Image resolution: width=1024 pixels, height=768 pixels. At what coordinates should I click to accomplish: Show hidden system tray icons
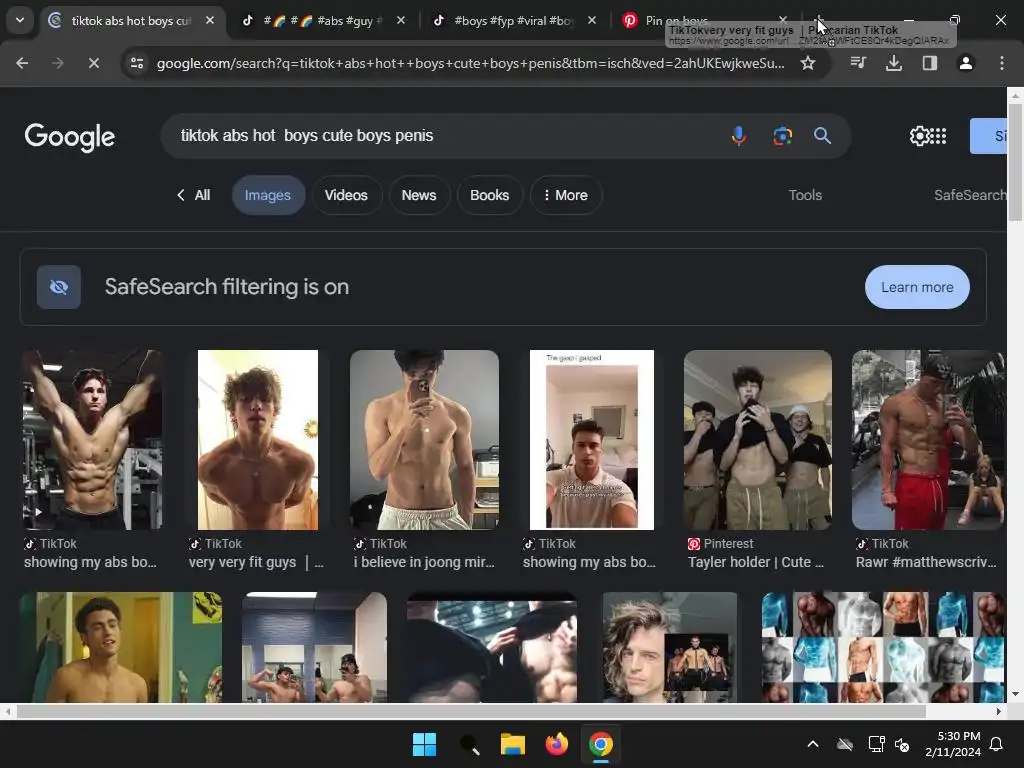(x=813, y=744)
